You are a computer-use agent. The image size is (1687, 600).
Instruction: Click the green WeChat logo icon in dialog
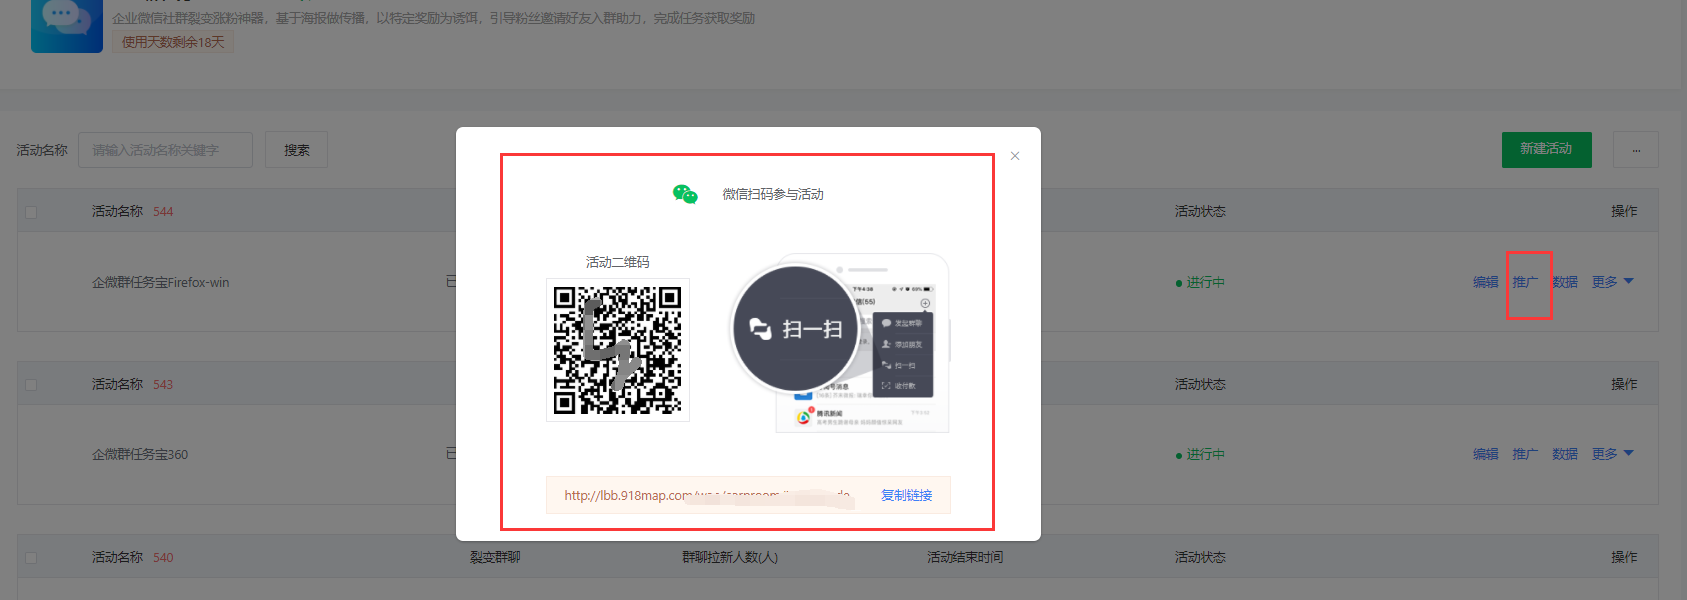(x=685, y=194)
